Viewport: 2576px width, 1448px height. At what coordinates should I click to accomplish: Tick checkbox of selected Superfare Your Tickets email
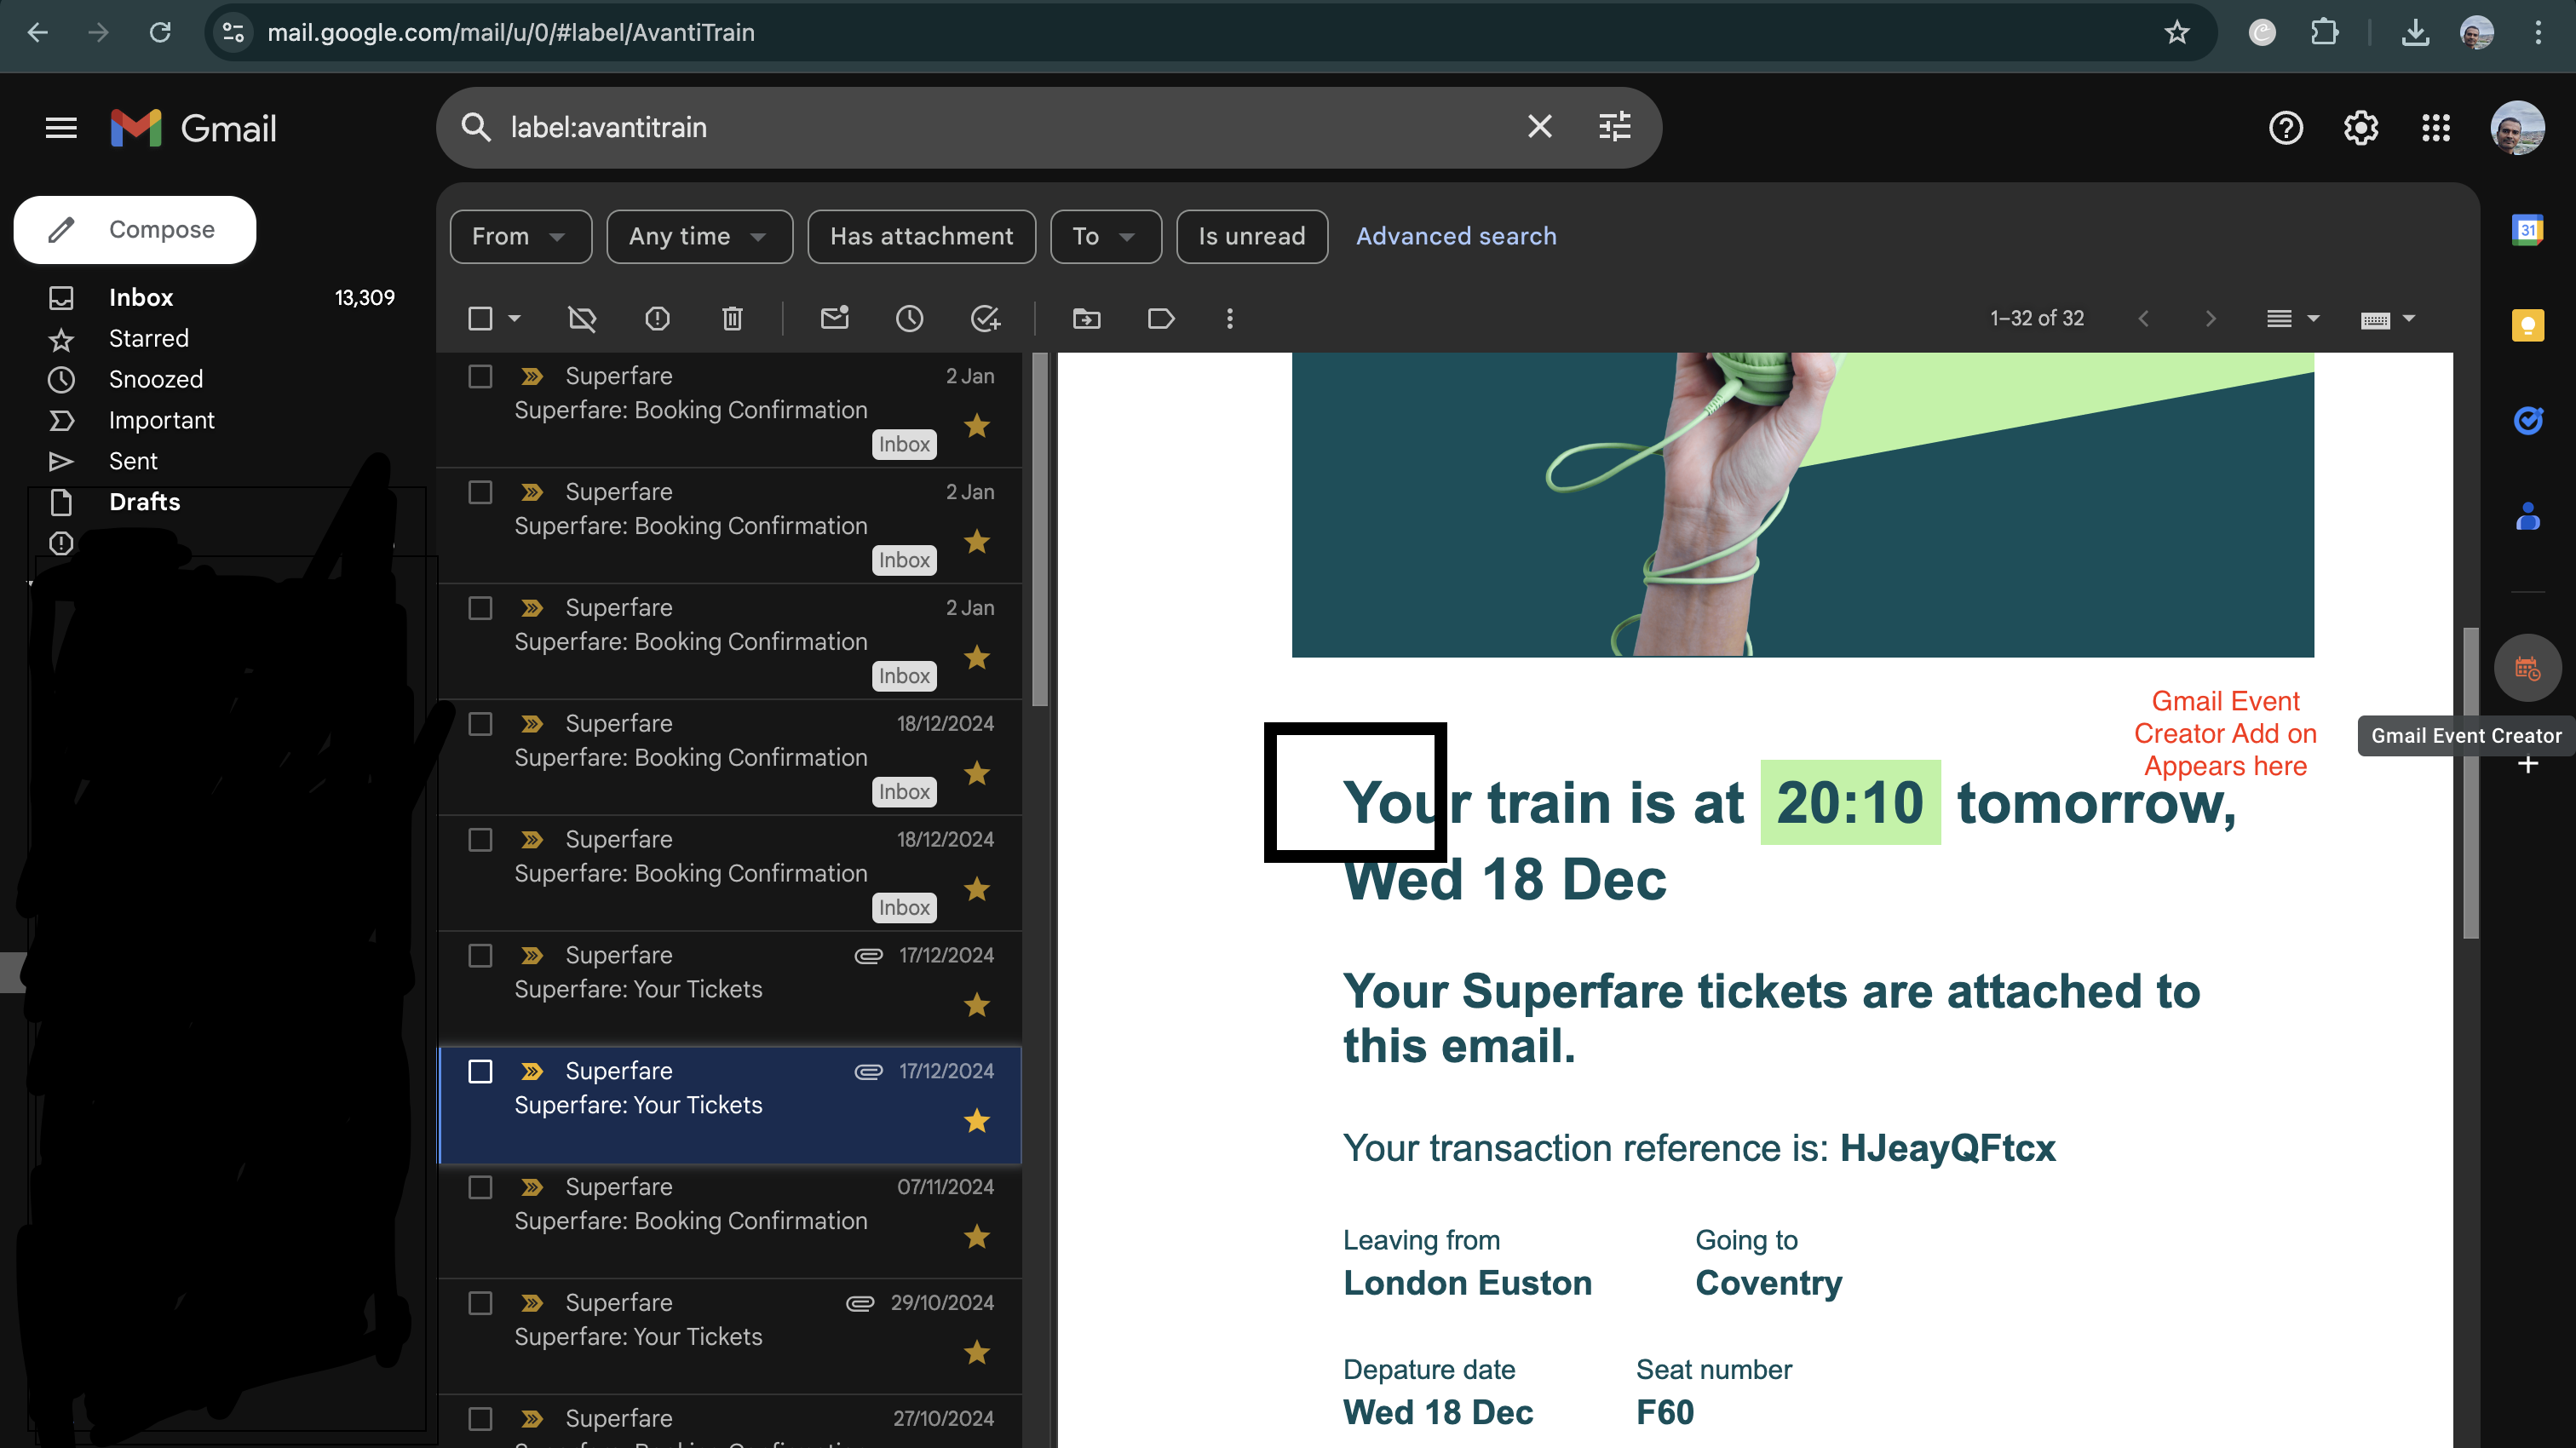coord(480,1071)
